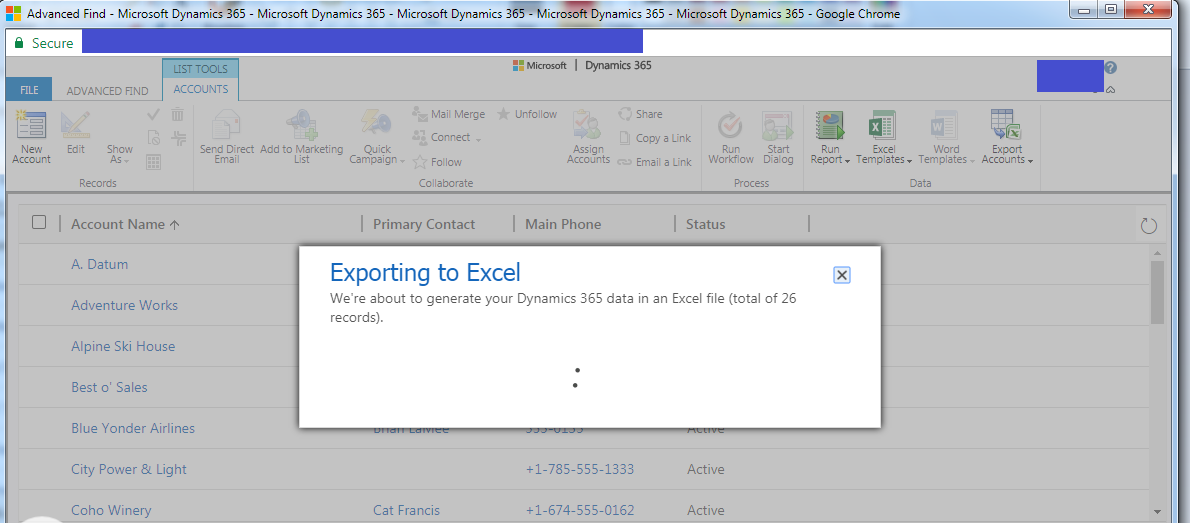
Task: Open the Blue Yonder Airlines account link
Action: coord(133,428)
